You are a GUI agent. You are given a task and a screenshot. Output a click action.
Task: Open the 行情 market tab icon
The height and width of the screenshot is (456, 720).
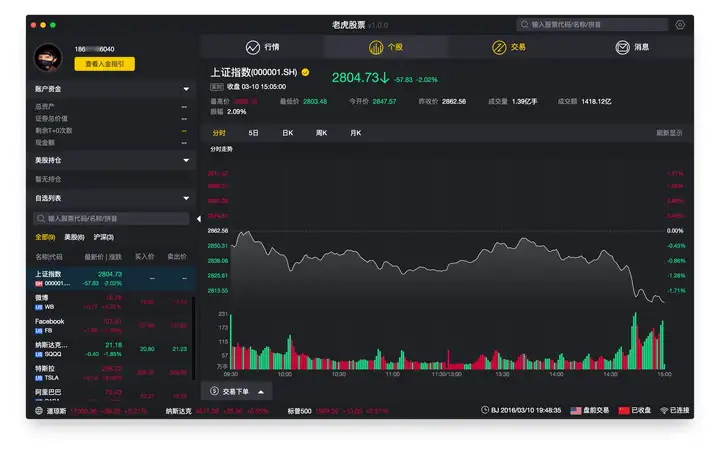click(253, 47)
